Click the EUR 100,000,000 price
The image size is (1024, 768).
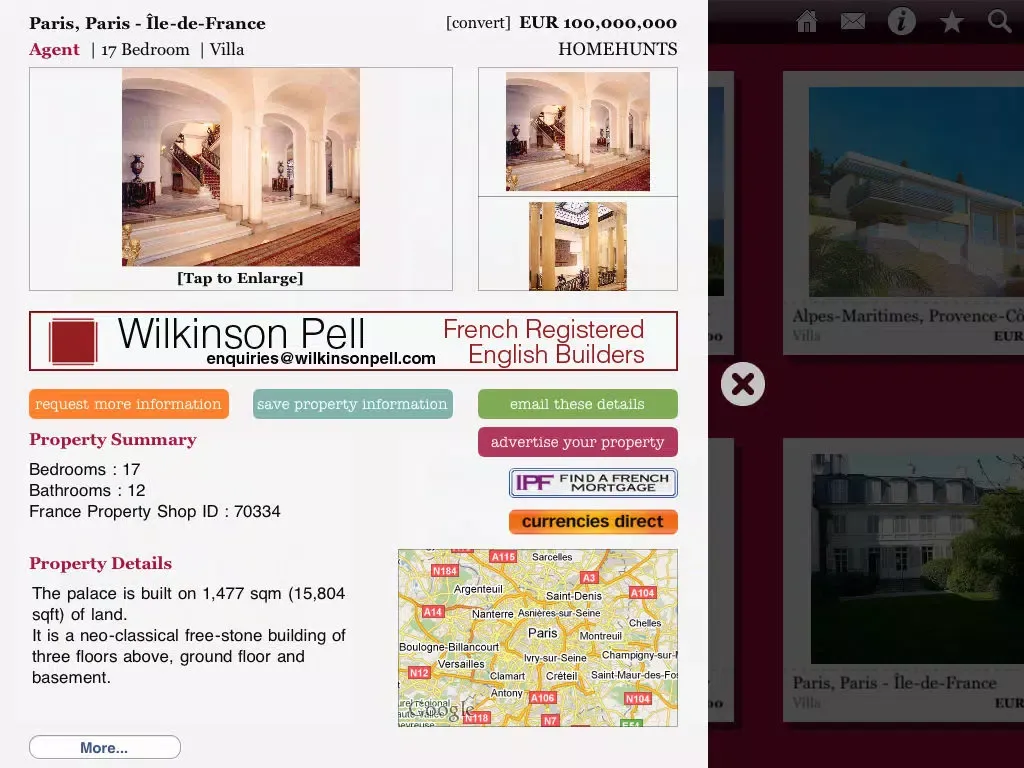(x=598, y=23)
